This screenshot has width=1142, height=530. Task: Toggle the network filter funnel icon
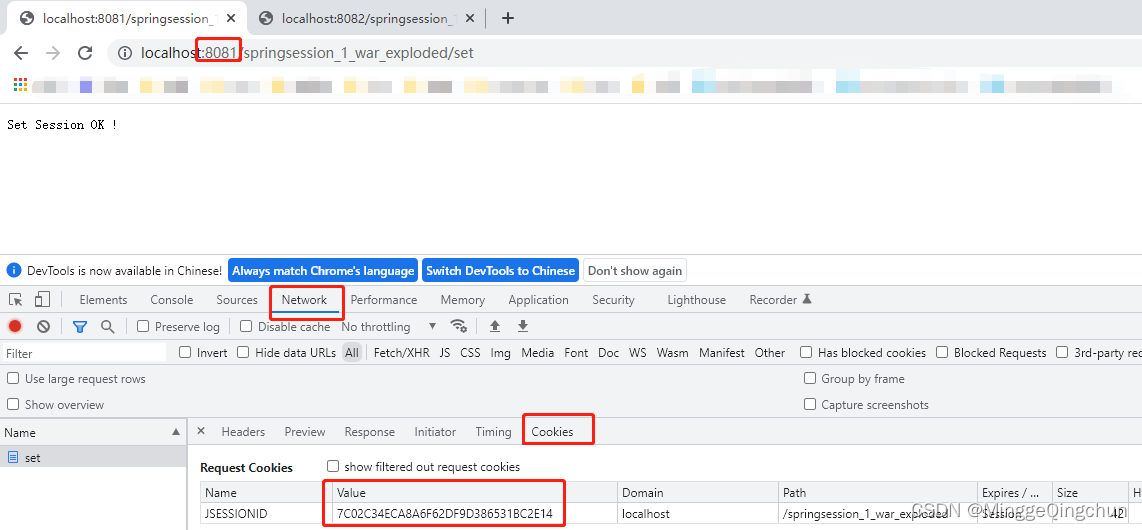[x=80, y=327]
